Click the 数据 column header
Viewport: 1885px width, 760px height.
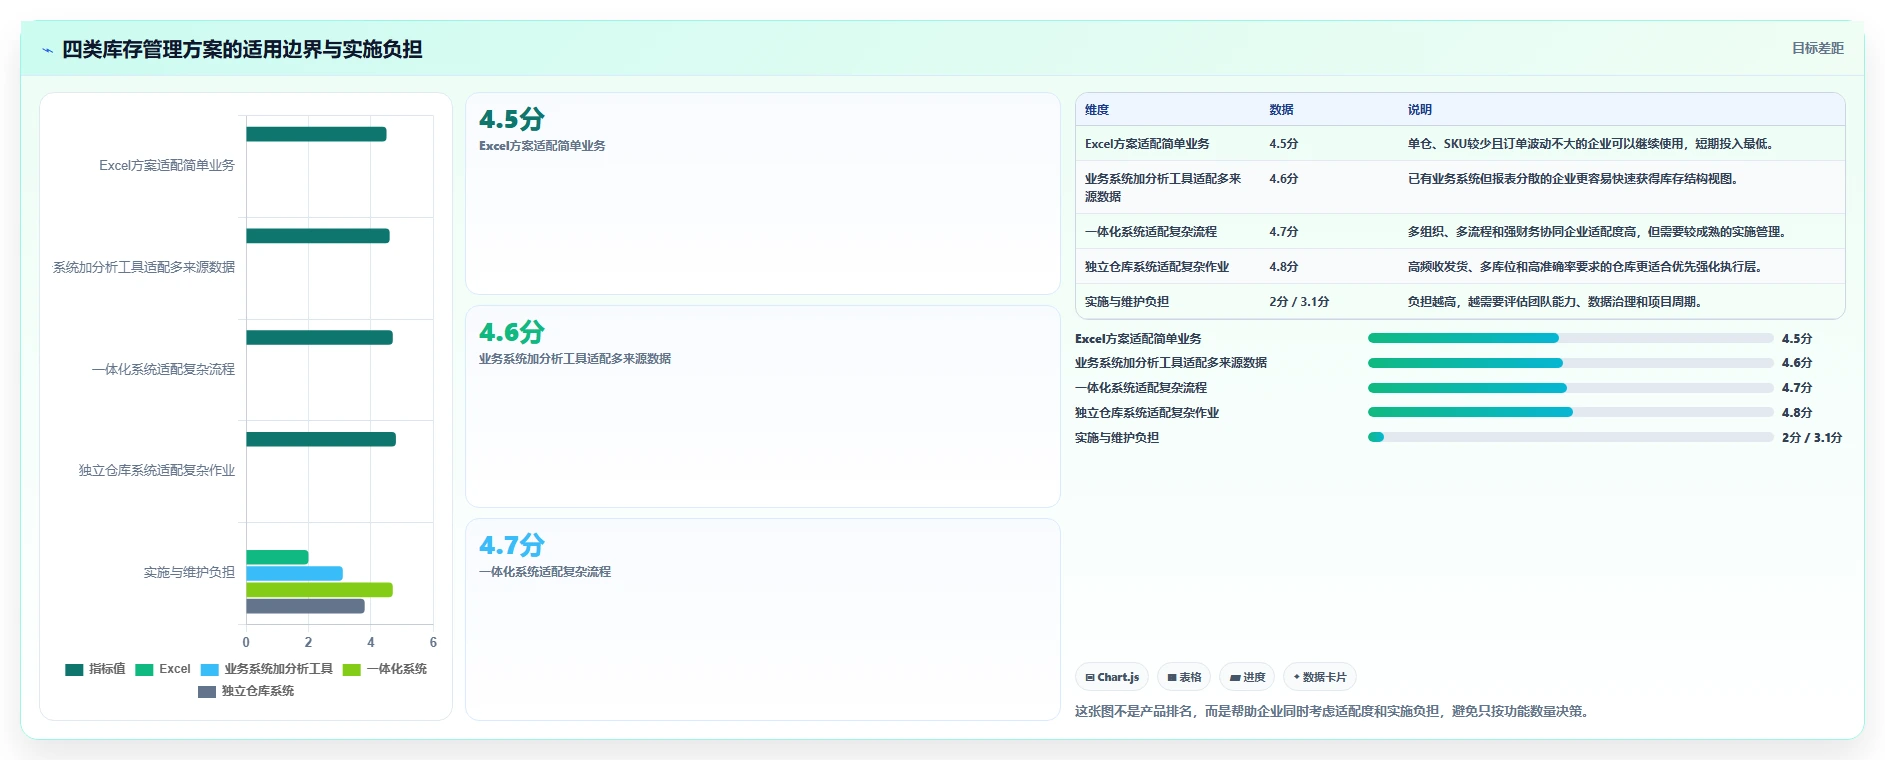click(x=1281, y=110)
